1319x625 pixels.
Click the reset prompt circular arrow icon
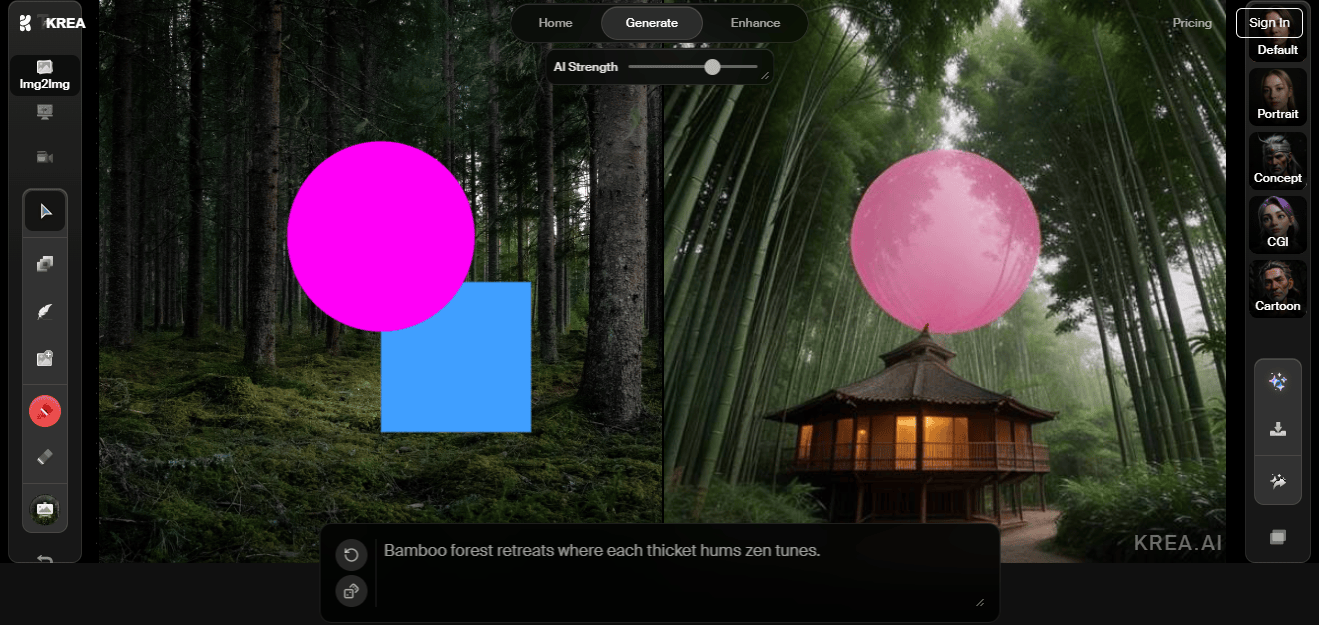click(351, 555)
